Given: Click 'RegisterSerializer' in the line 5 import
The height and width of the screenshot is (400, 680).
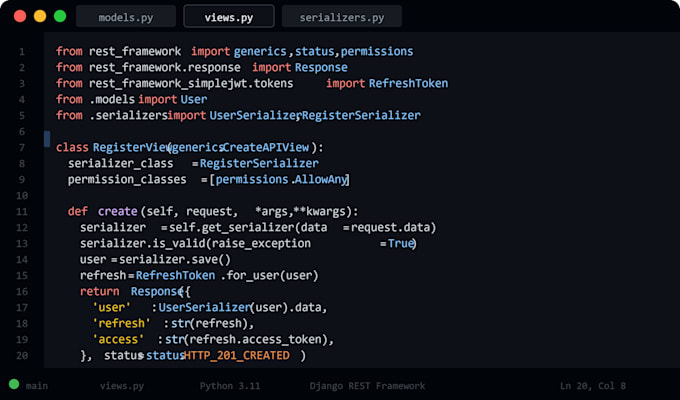Looking at the screenshot, I should pos(361,115).
